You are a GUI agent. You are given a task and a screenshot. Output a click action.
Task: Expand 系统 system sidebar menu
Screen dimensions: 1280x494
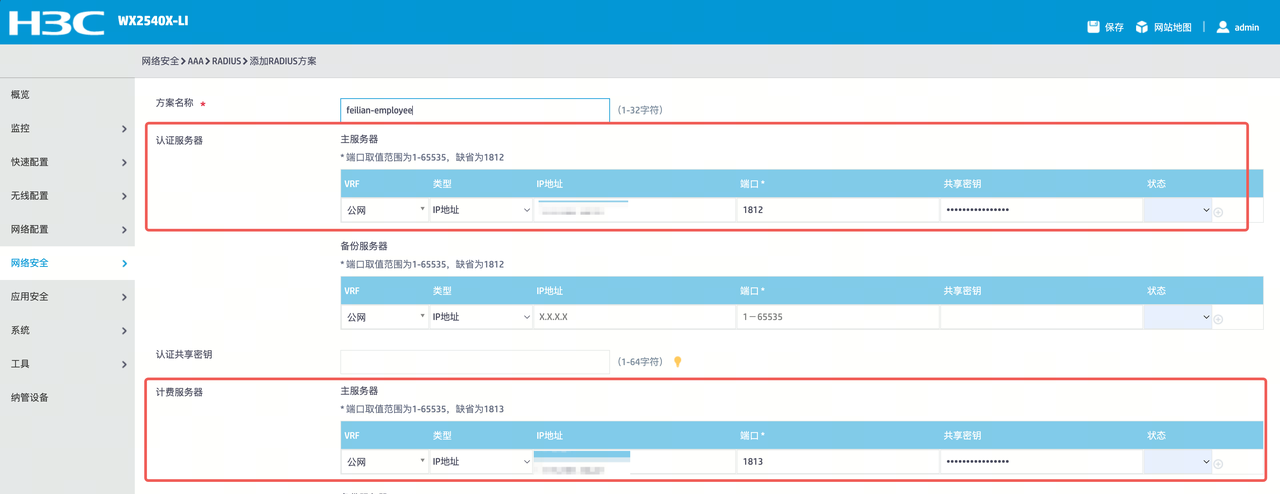coord(67,330)
